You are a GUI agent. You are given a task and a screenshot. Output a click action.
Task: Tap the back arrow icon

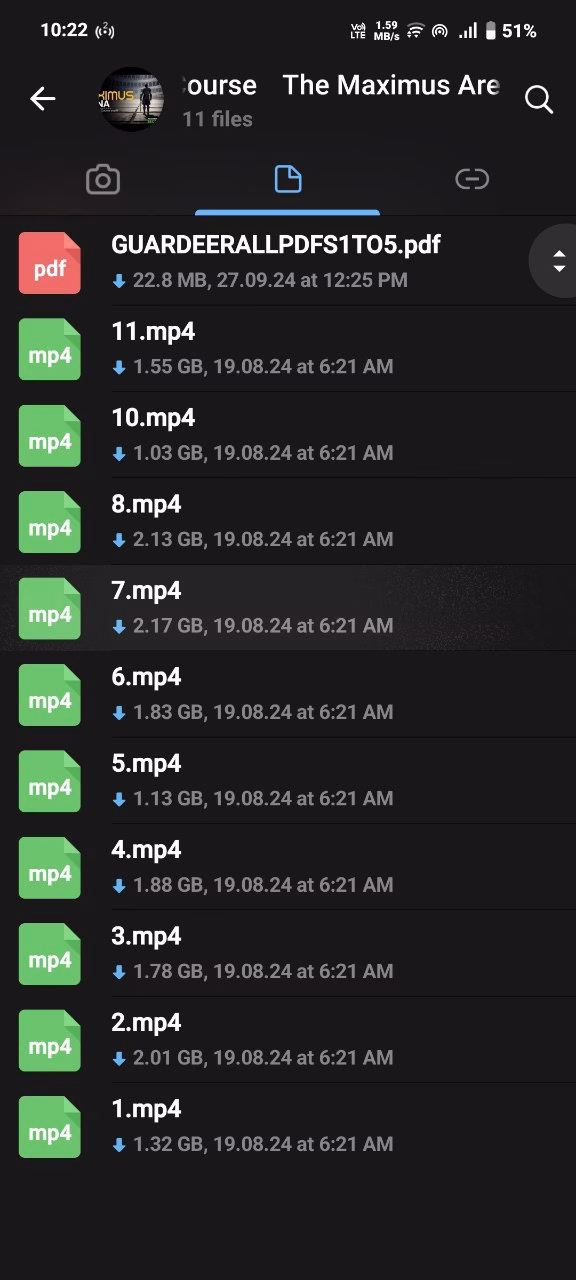(x=42, y=99)
